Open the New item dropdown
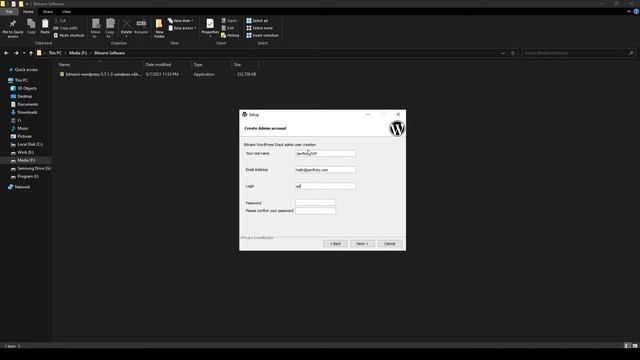This screenshot has height=360, width=640. (x=181, y=20)
